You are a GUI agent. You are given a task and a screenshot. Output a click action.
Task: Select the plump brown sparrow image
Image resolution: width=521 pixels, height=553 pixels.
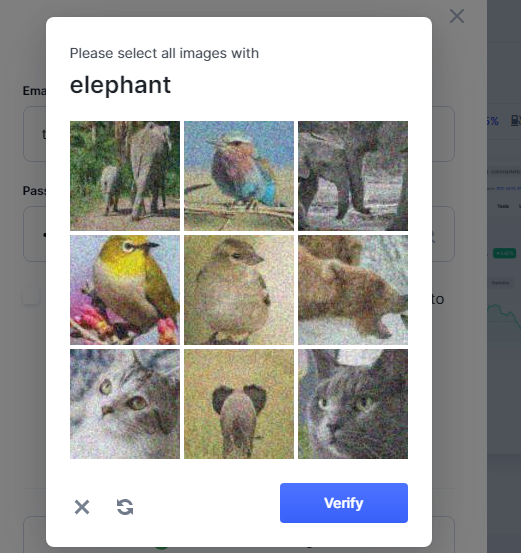[x=239, y=290]
